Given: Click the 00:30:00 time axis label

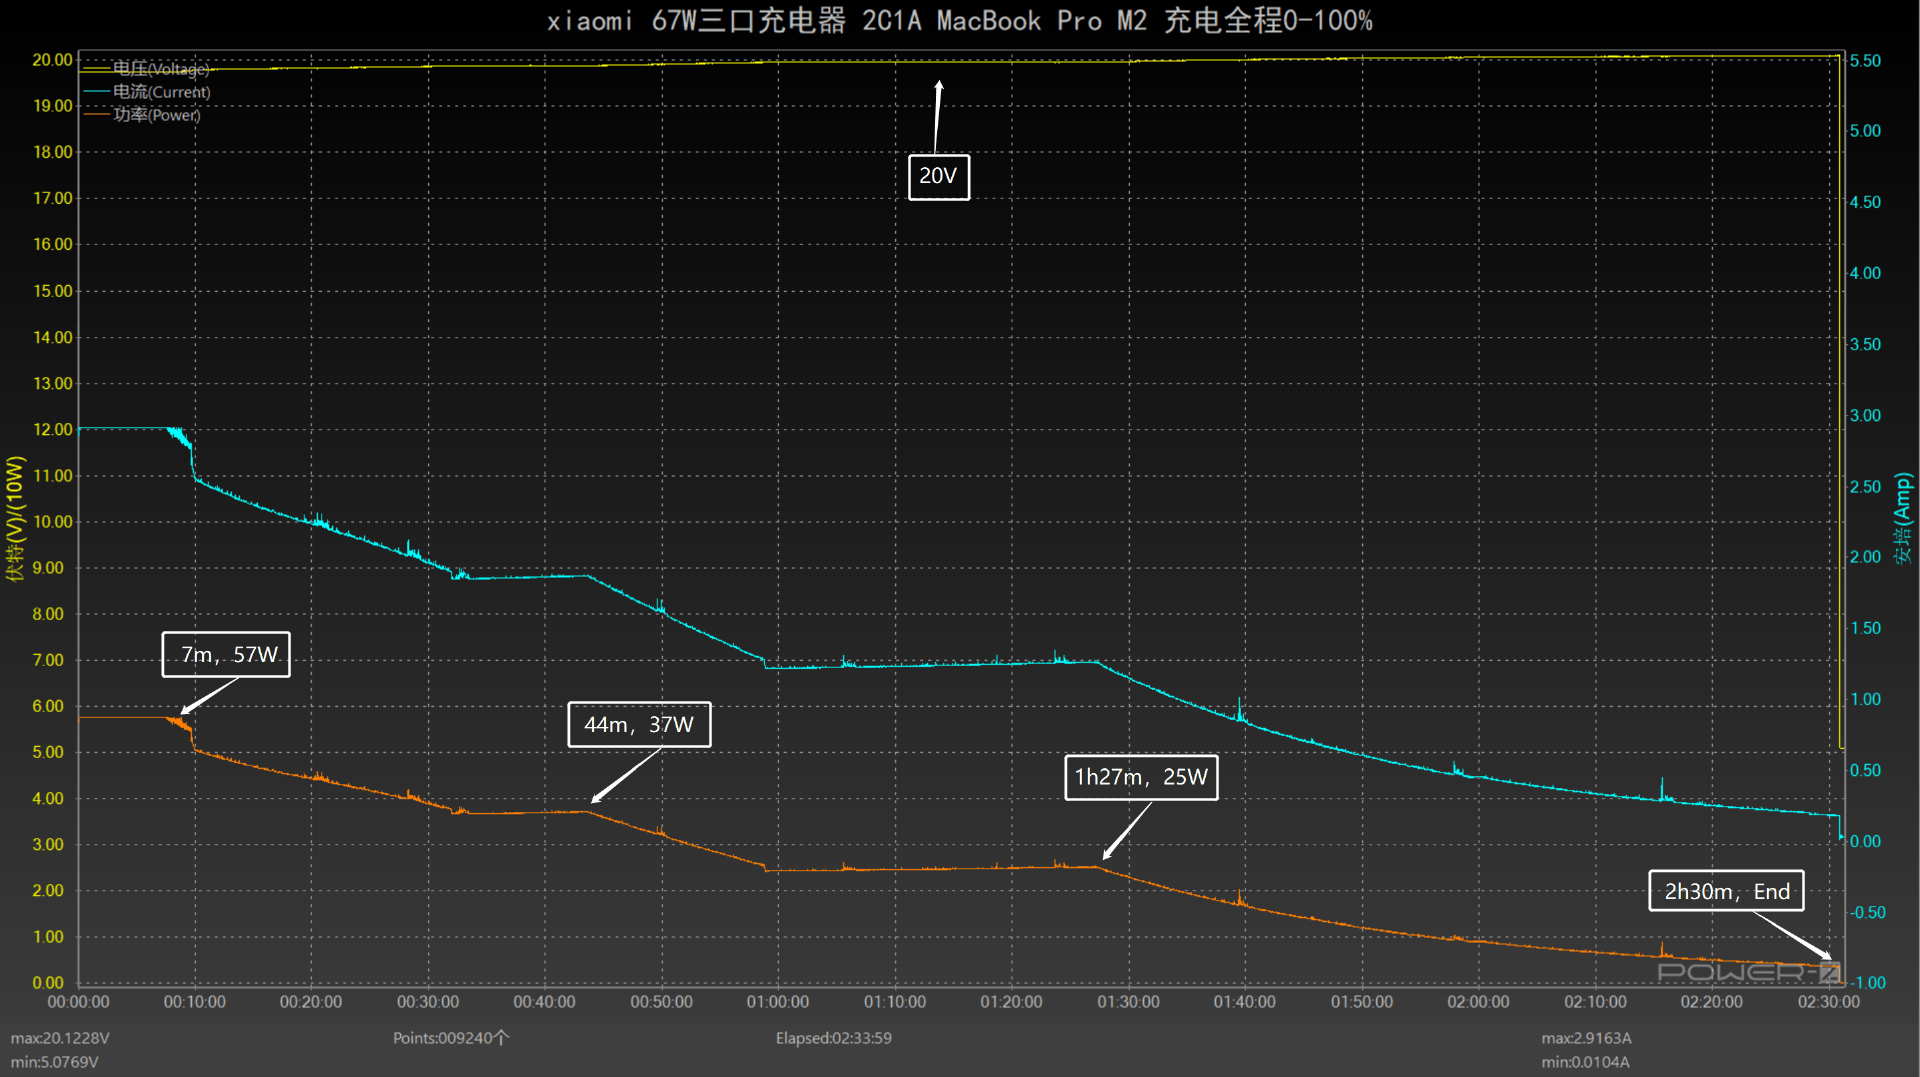Looking at the screenshot, I should pyautogui.click(x=428, y=1002).
